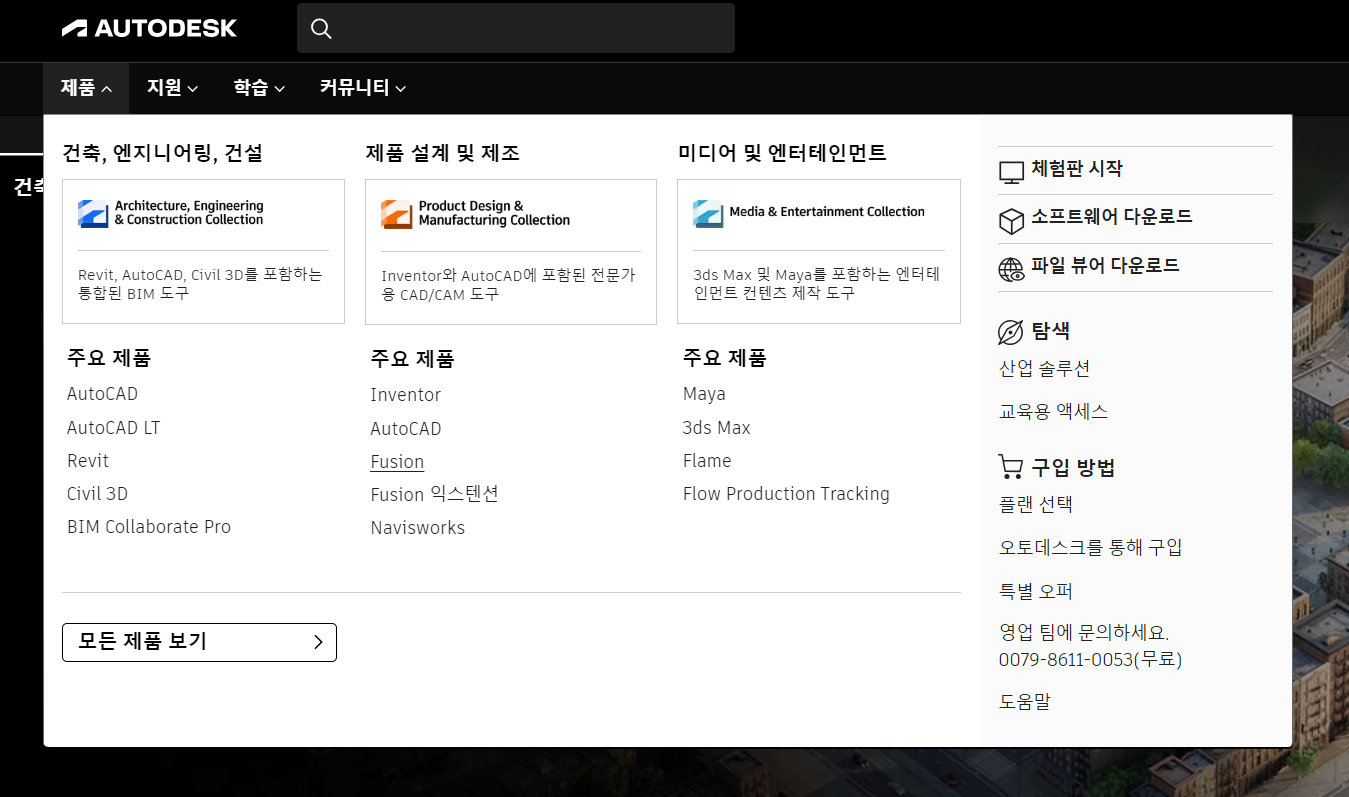Open Flow Production Tracking link
The image size is (1349, 797).
tap(786, 494)
